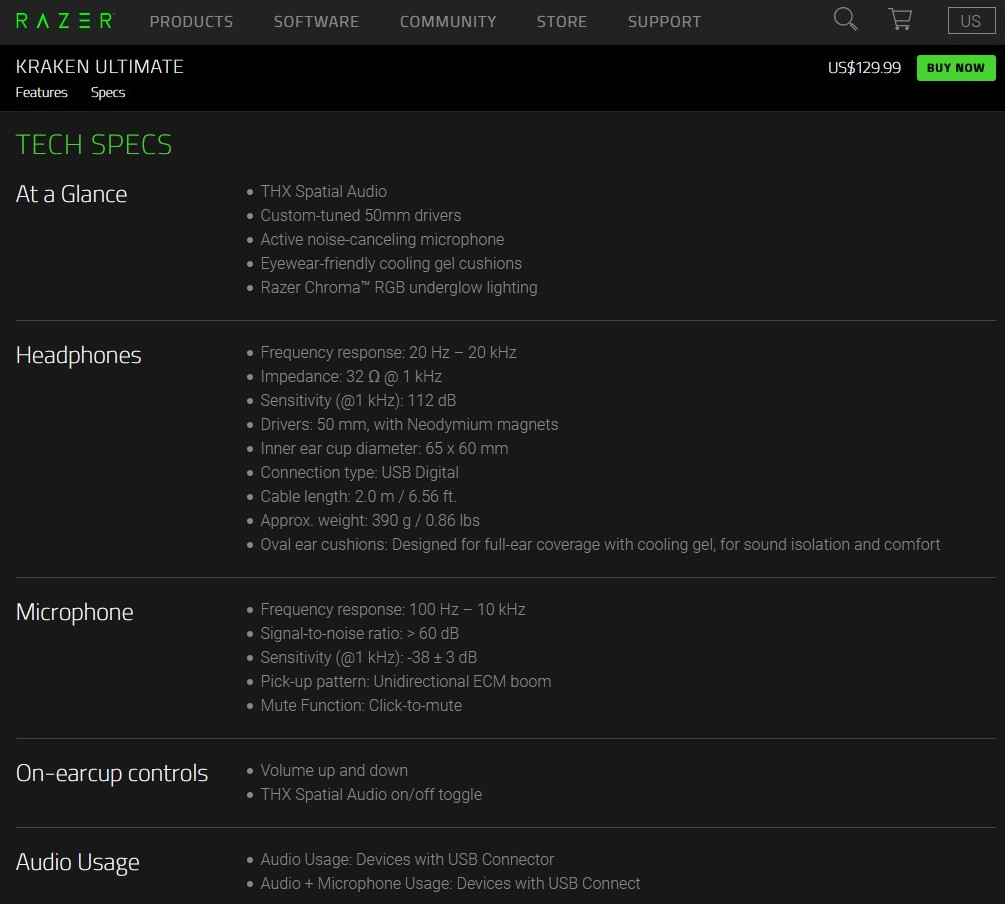
Task: Open the US region selector
Action: [970, 21]
